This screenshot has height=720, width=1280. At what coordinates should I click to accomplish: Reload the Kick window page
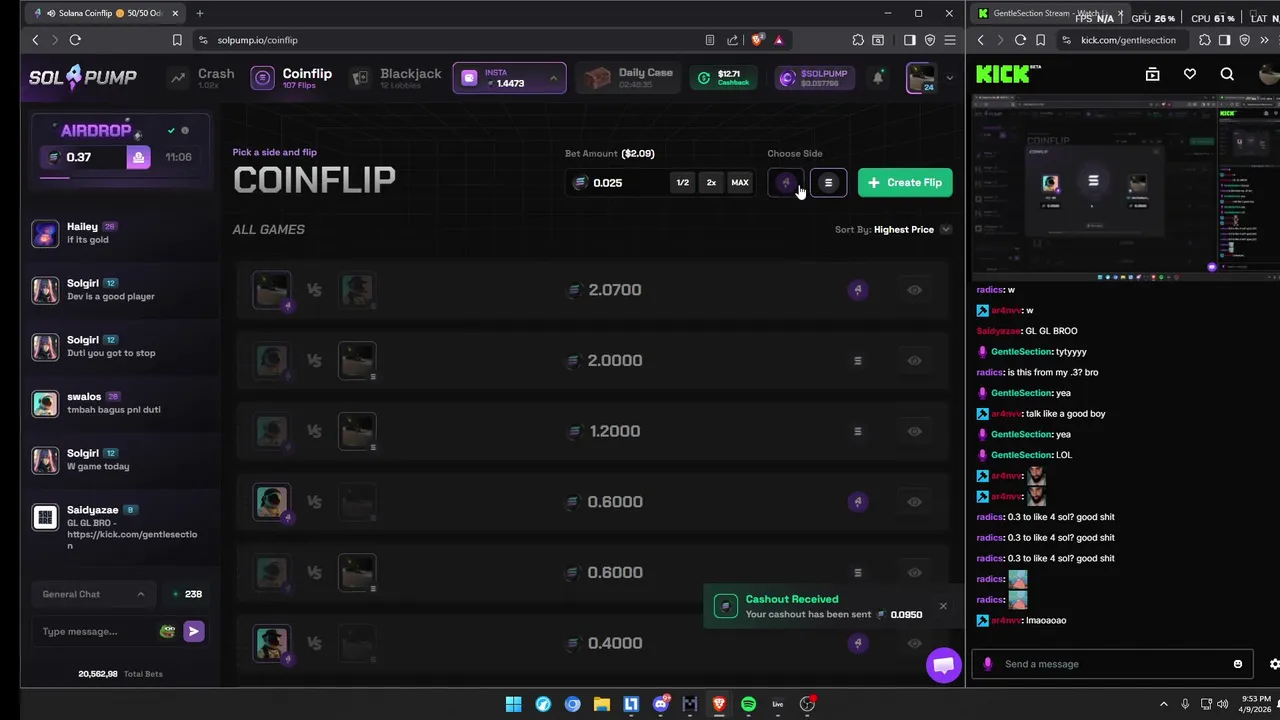(x=1020, y=40)
